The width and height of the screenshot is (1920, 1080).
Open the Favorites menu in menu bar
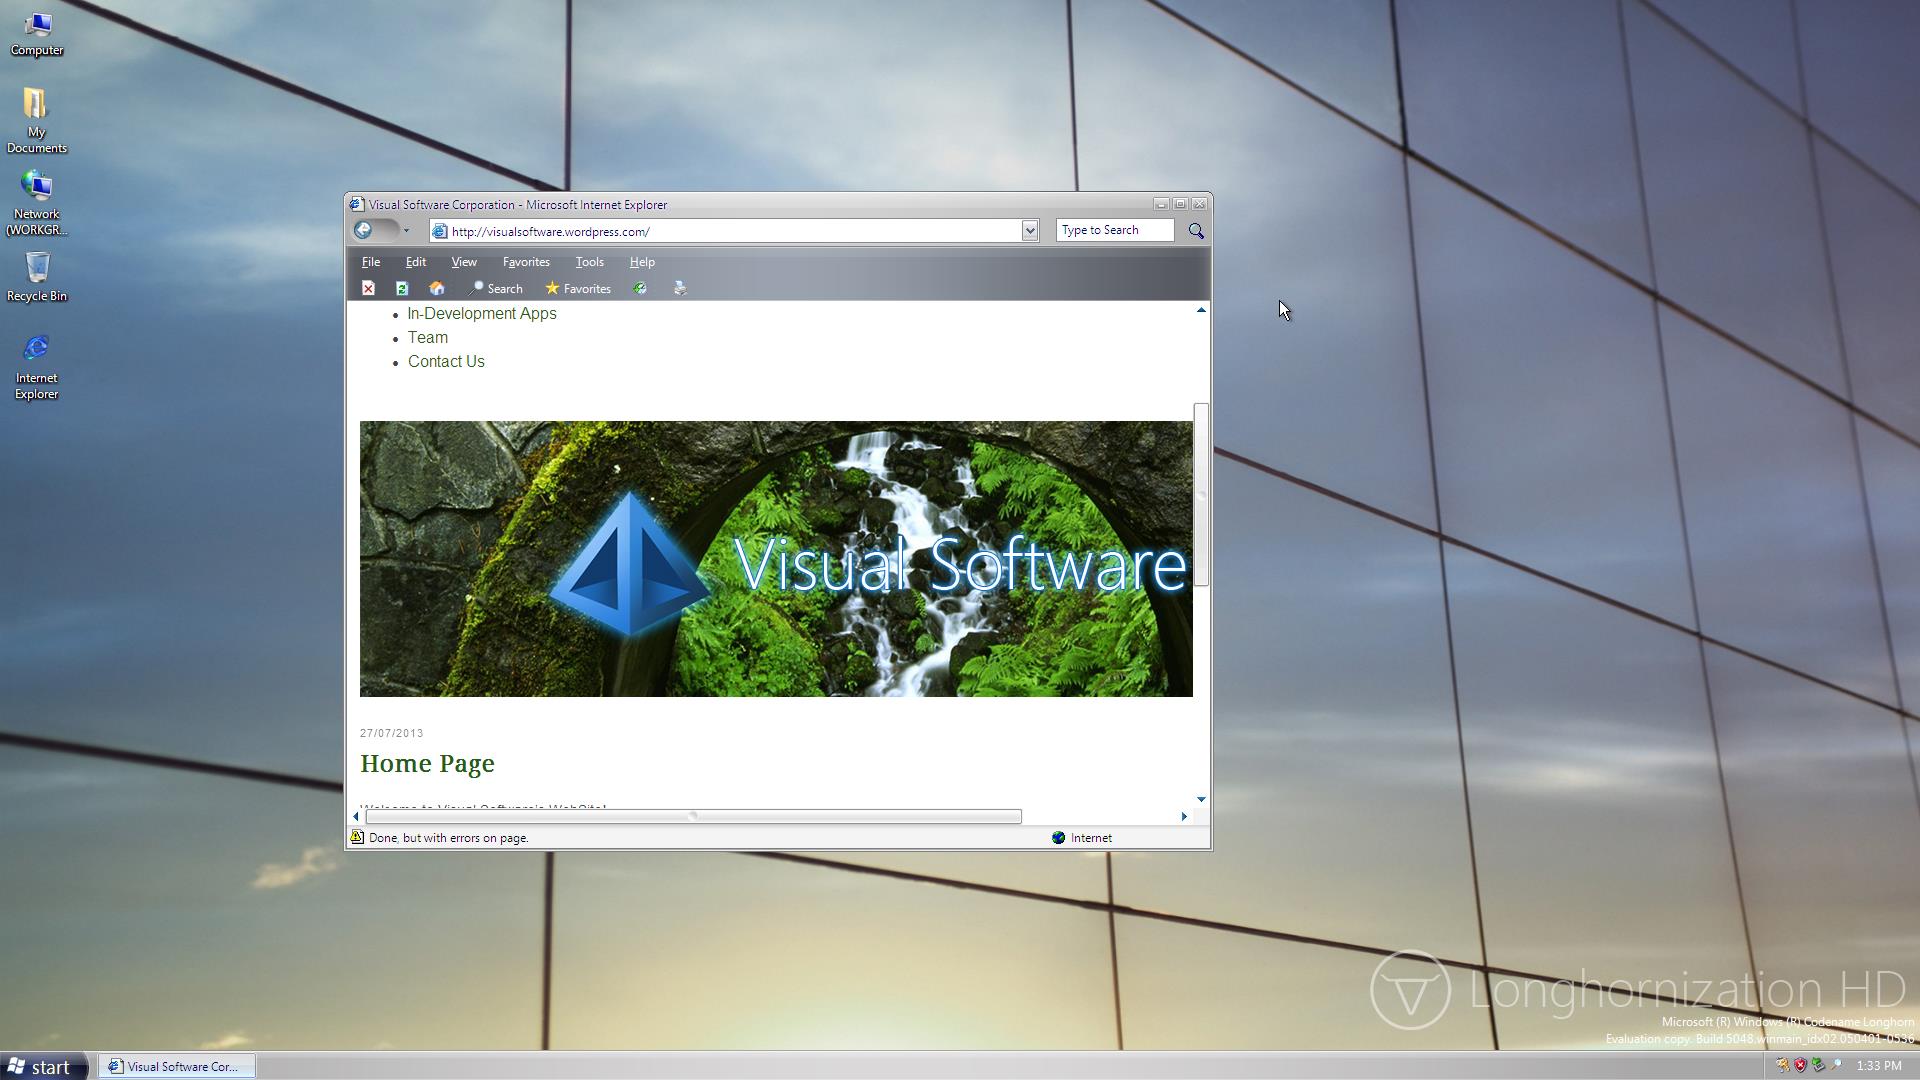click(x=526, y=262)
